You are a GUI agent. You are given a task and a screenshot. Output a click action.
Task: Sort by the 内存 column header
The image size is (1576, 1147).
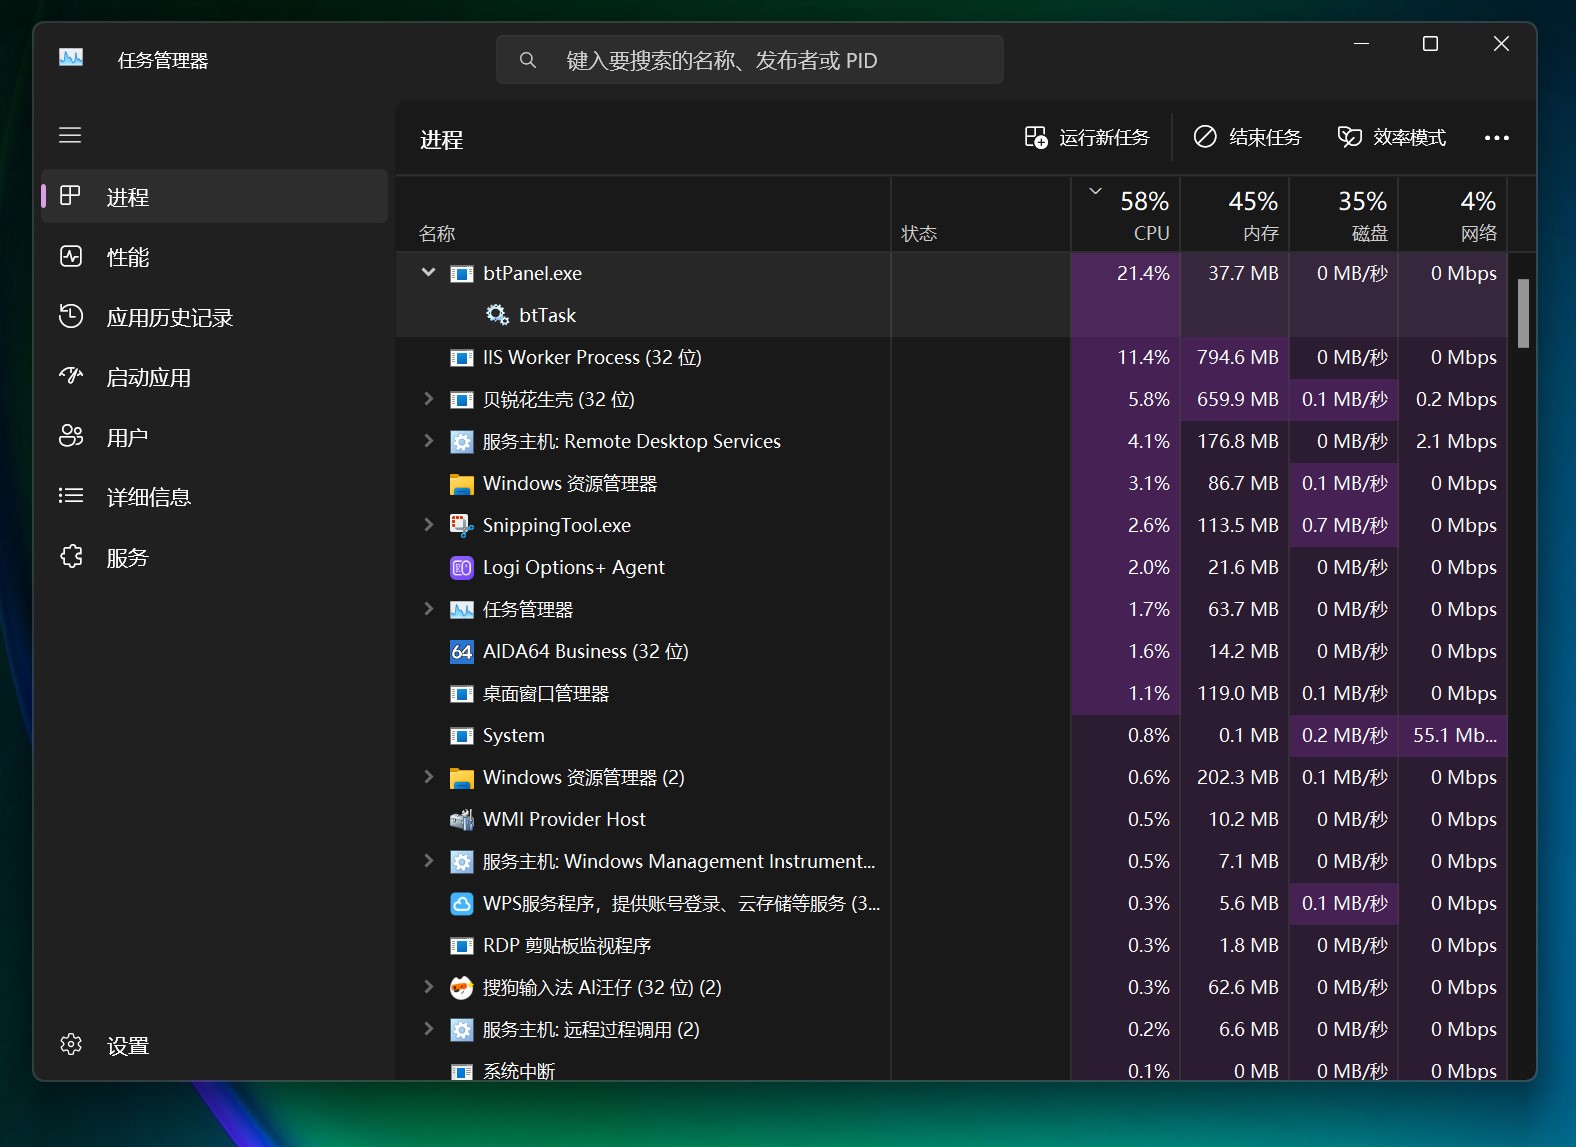tap(1235, 215)
